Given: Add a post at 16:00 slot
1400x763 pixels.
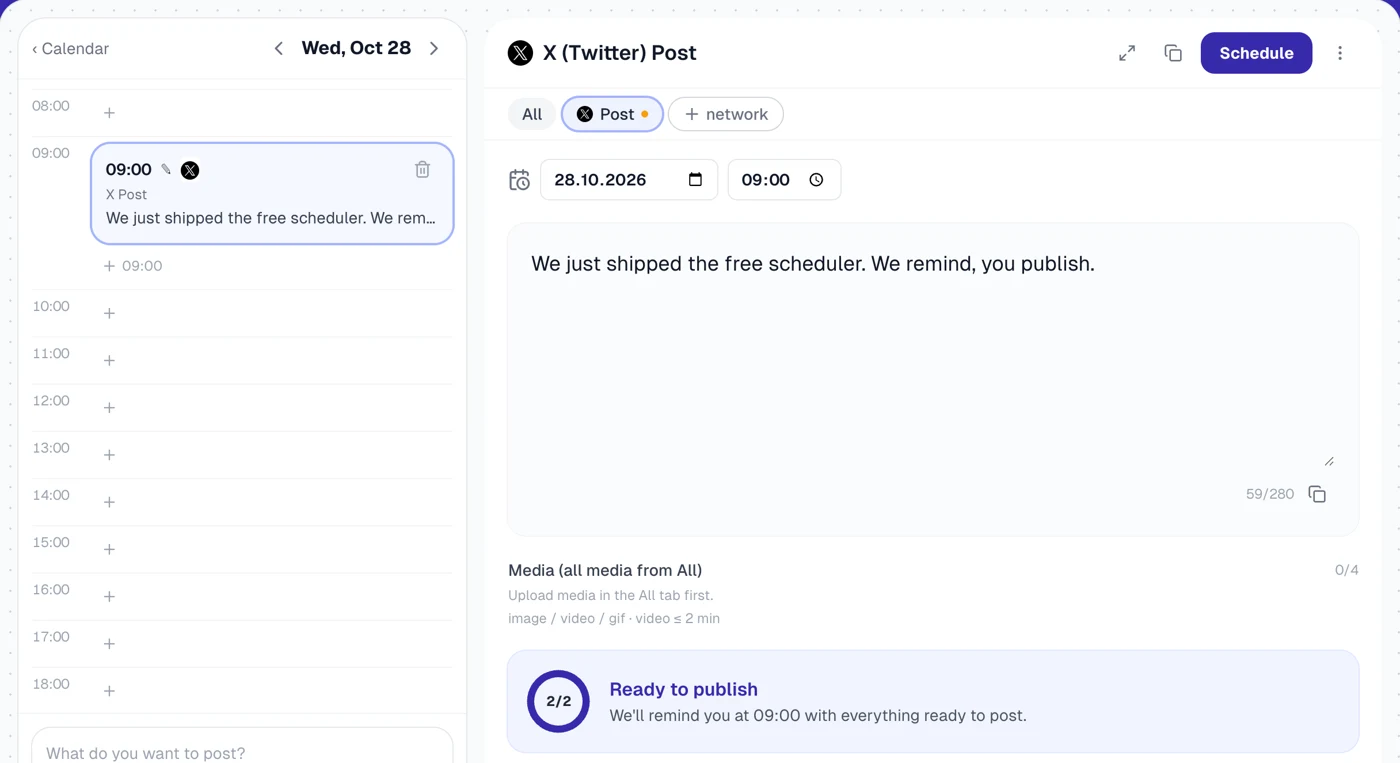Looking at the screenshot, I should [x=110, y=596].
